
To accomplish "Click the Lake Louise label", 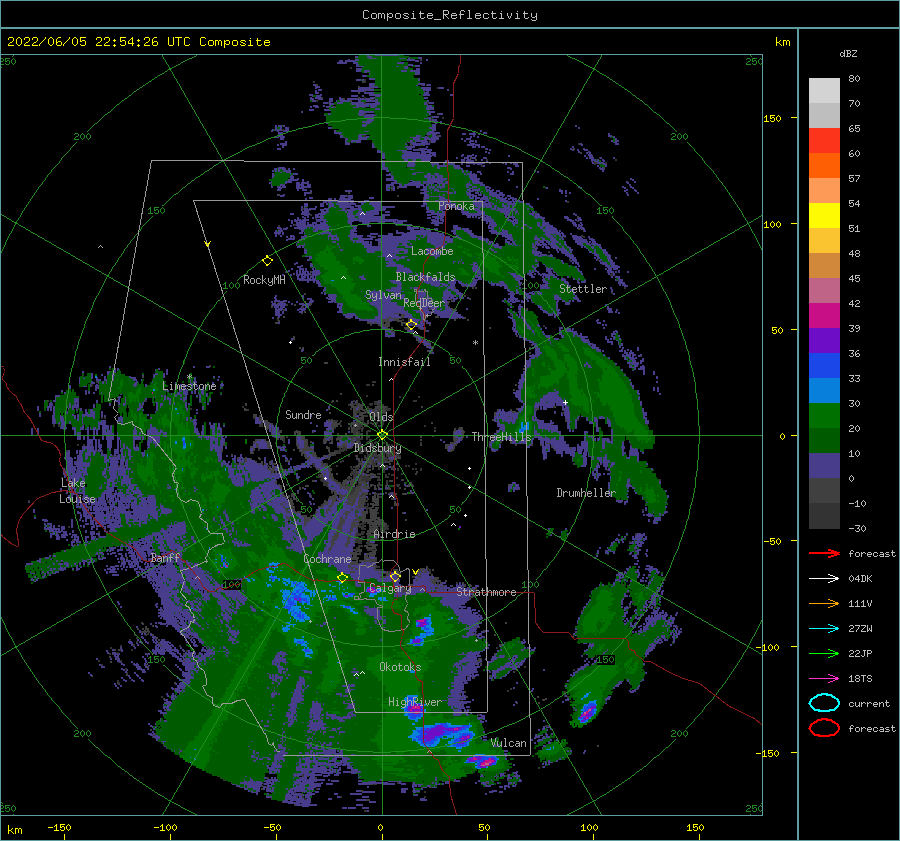I will click(77, 491).
